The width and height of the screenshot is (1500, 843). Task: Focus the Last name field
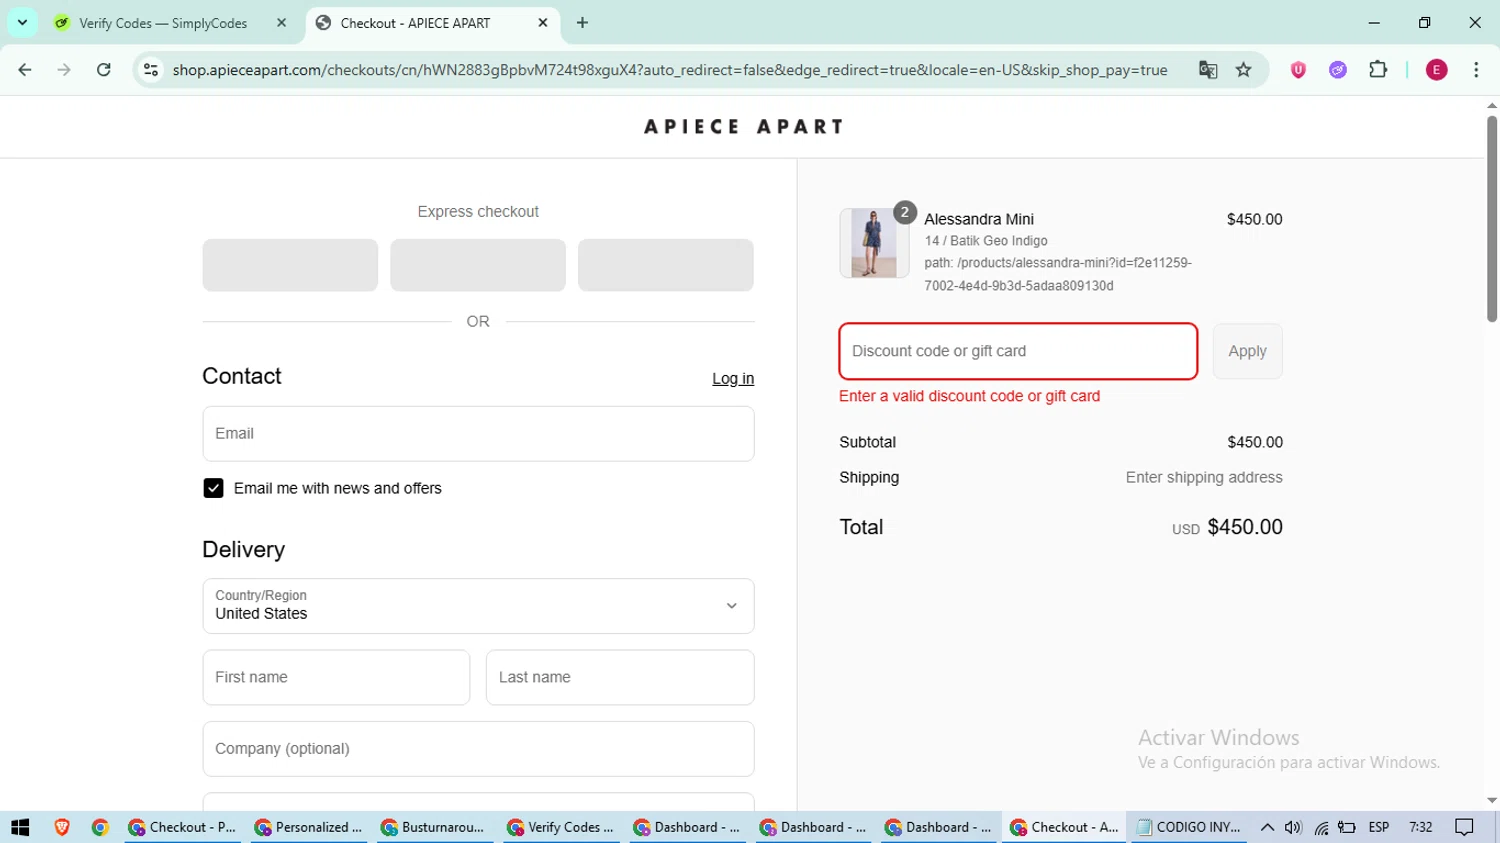[620, 677]
